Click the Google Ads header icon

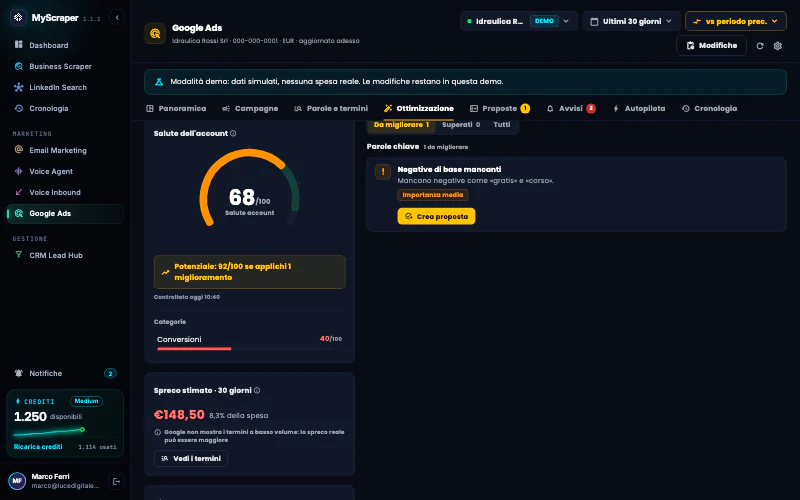tap(155, 34)
